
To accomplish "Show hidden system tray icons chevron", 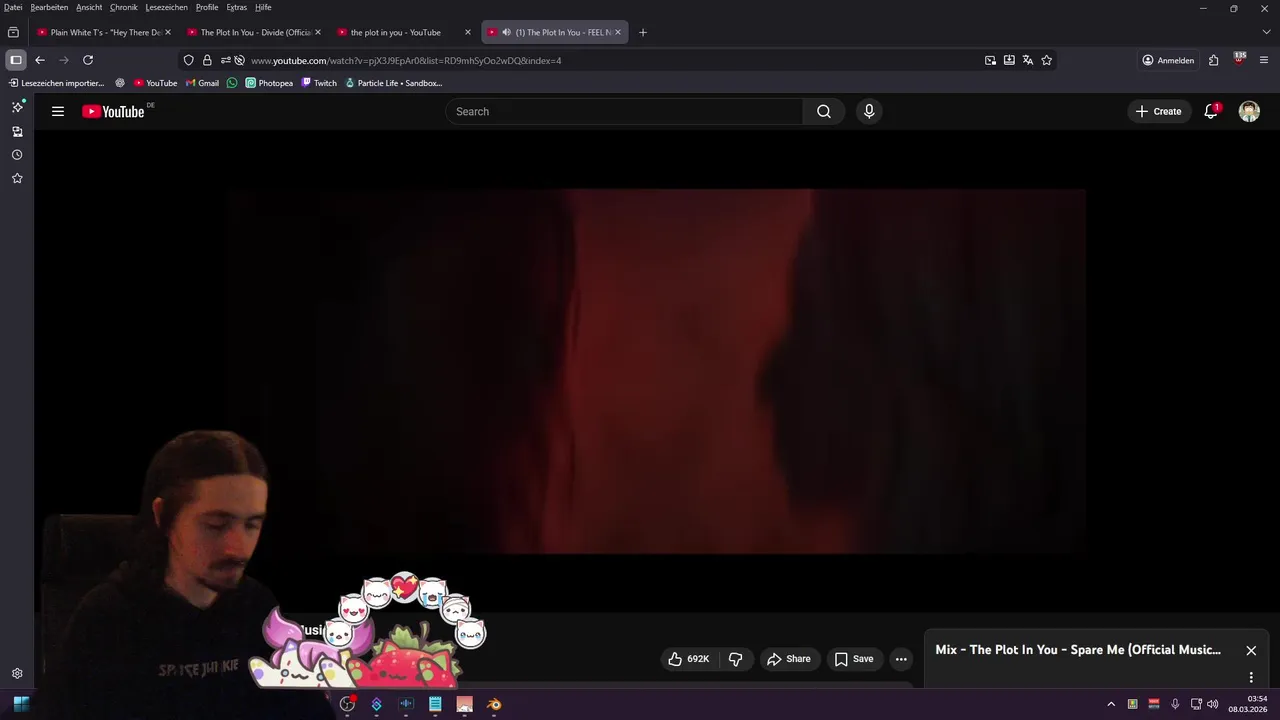I will (x=1110, y=704).
